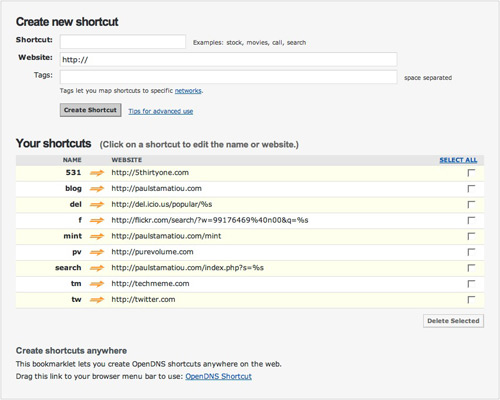This screenshot has width=500, height=400.
Task: Click the orange arrow beside mint shortcut
Action: 97,236
